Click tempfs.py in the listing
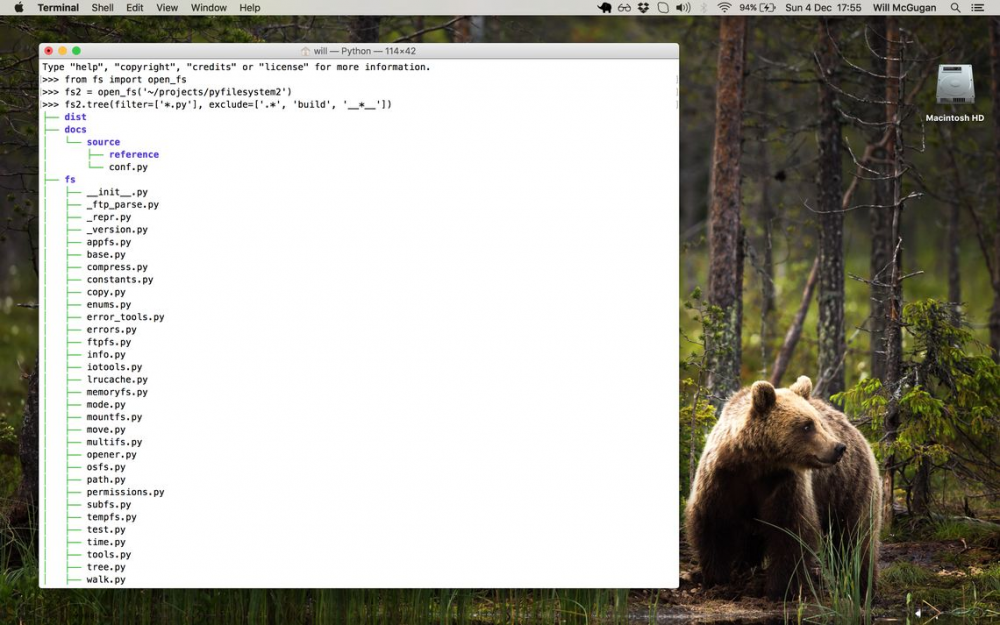The height and width of the screenshot is (625, 1000). (x=112, y=517)
